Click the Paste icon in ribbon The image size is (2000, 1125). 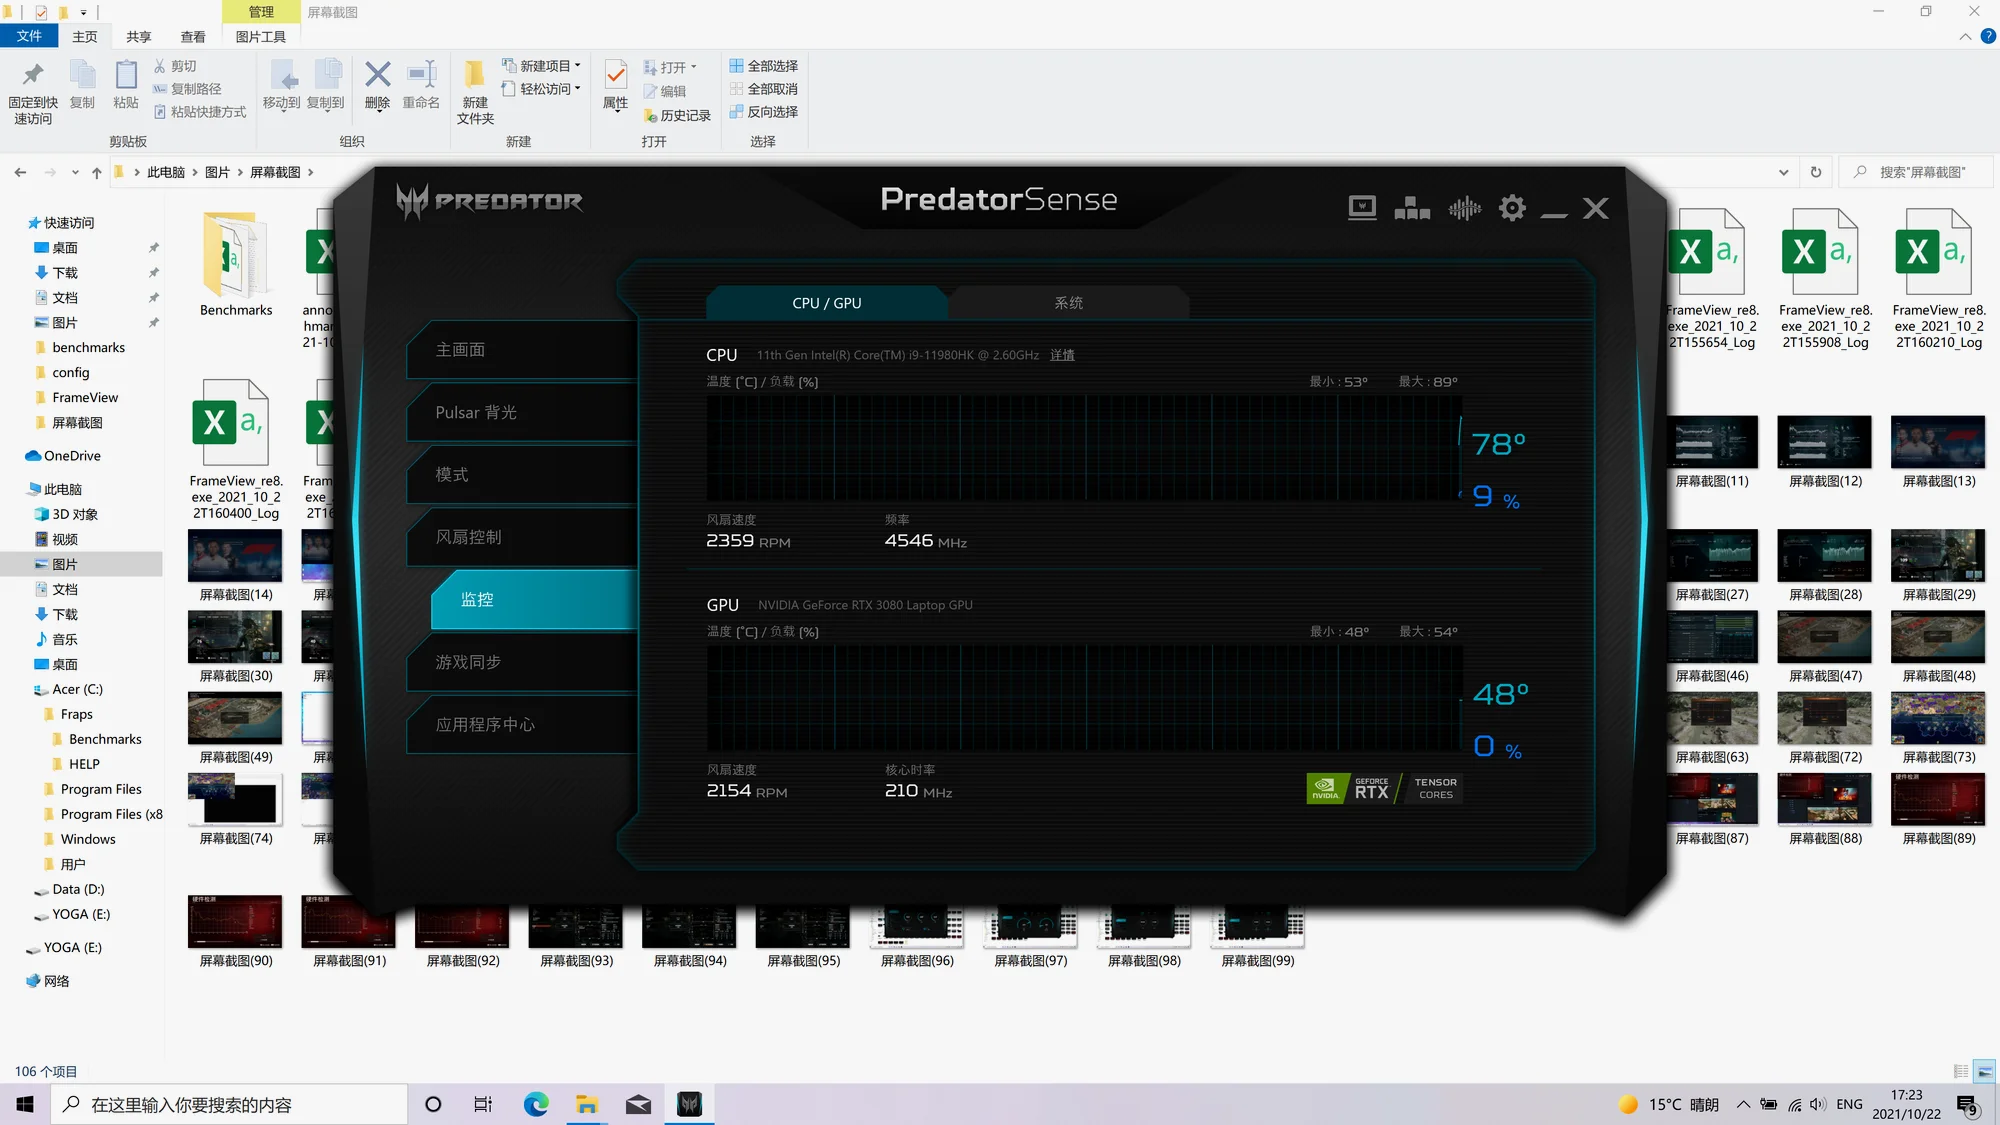[x=126, y=75]
